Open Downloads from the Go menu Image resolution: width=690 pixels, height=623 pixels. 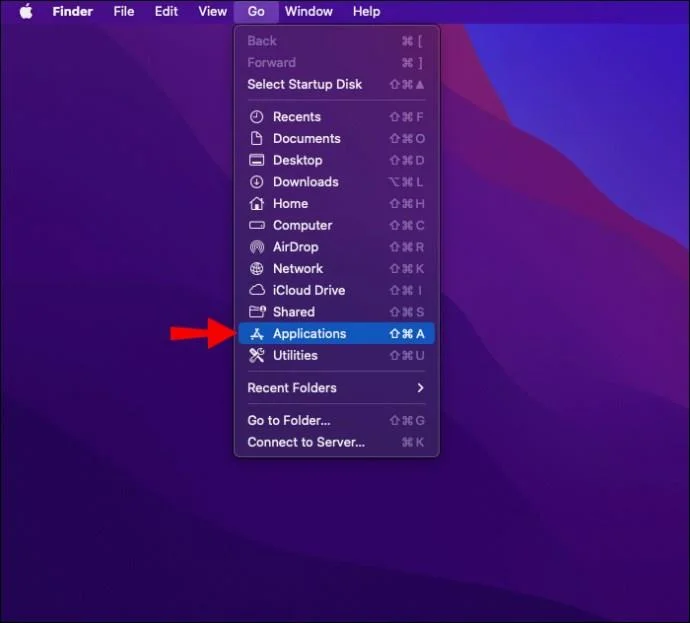[x=337, y=182]
